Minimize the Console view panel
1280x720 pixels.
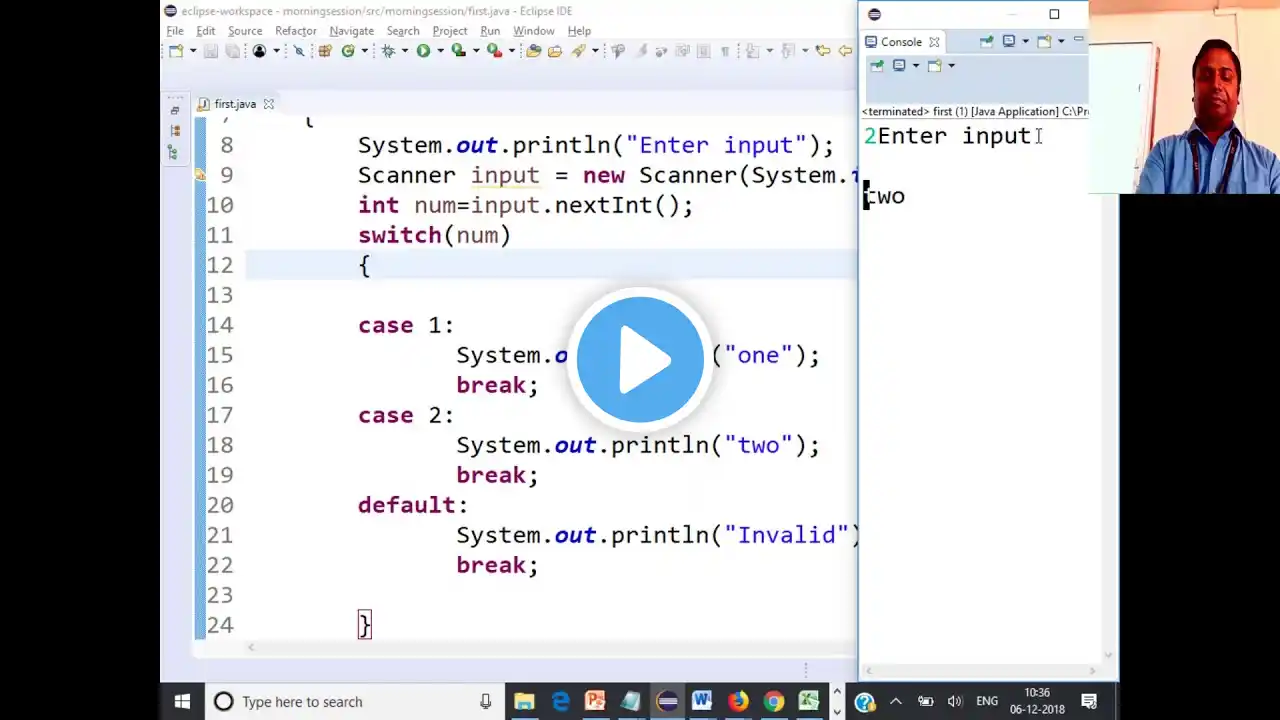pyautogui.click(x=1079, y=40)
